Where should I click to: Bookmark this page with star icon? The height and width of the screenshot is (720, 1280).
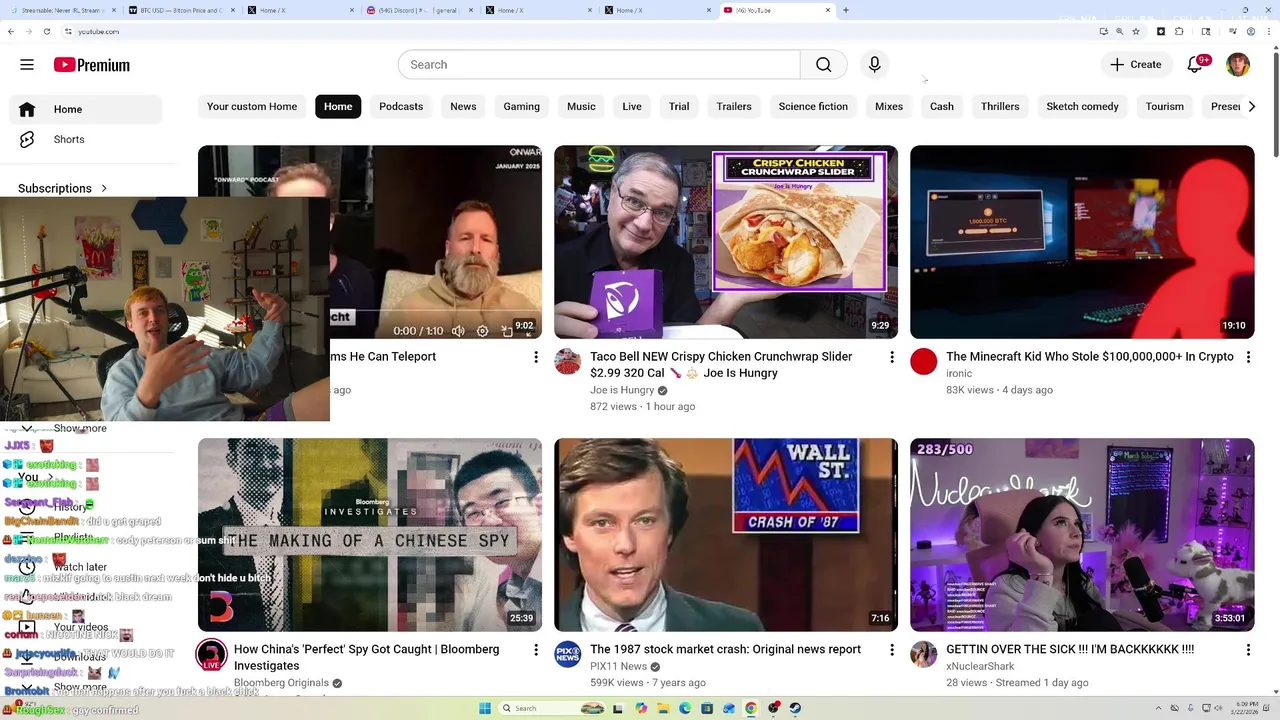pos(1136,31)
